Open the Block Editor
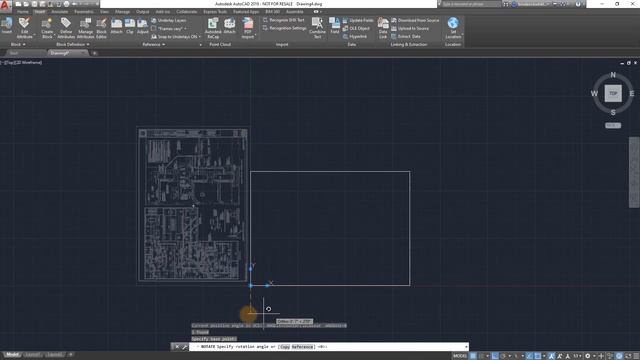The height and width of the screenshot is (360, 640). point(101,28)
